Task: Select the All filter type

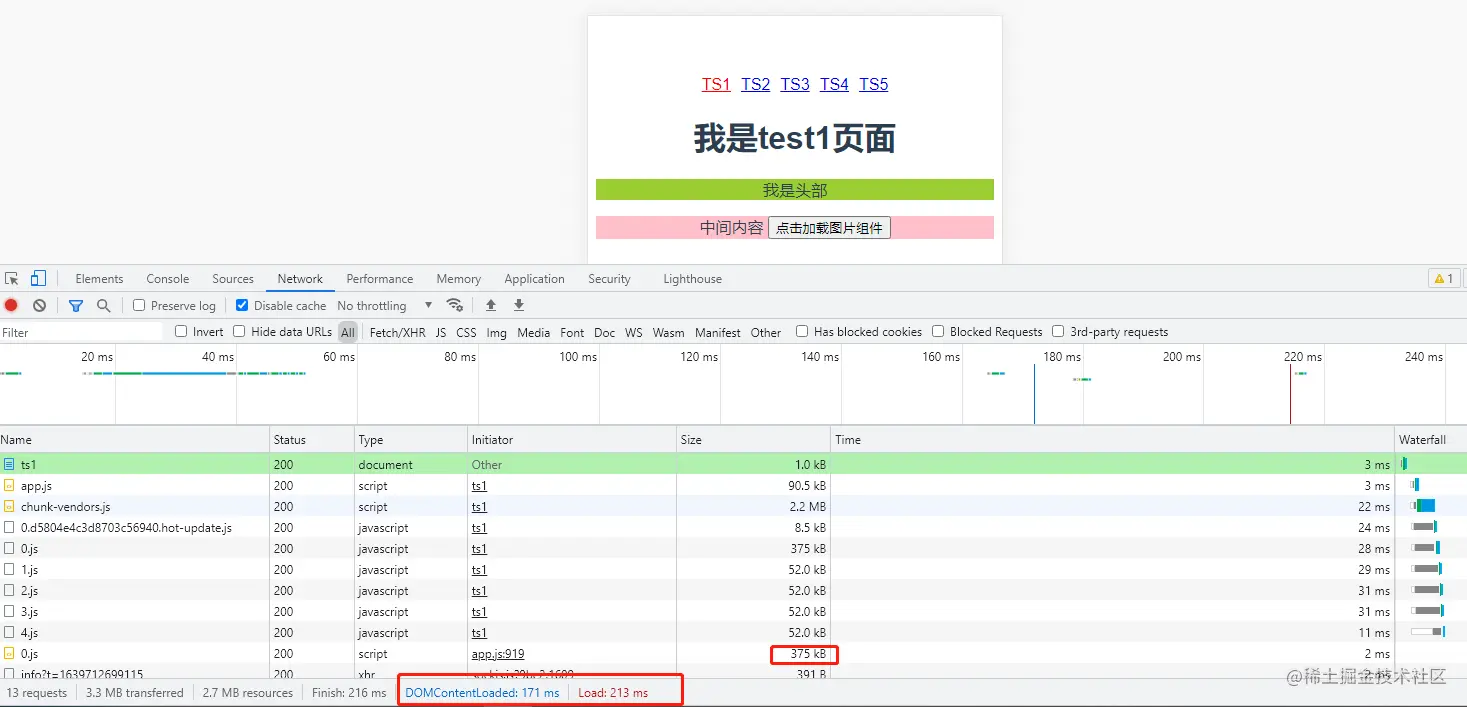Action: click(347, 332)
